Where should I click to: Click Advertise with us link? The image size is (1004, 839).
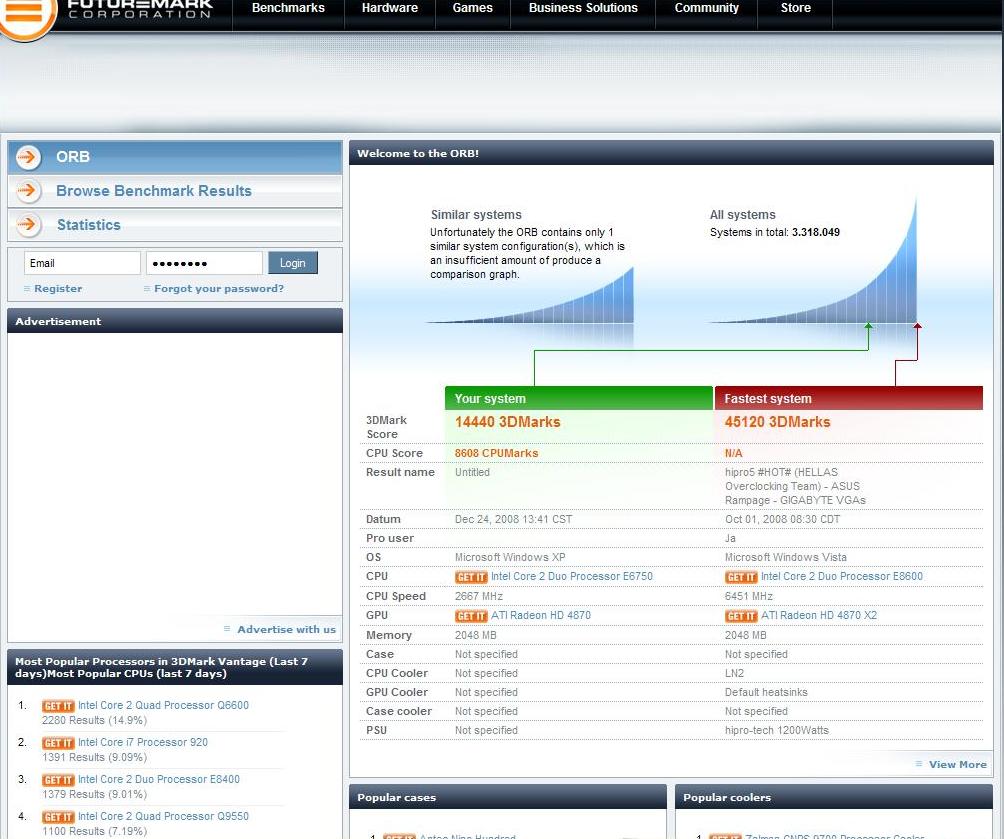click(x=286, y=630)
